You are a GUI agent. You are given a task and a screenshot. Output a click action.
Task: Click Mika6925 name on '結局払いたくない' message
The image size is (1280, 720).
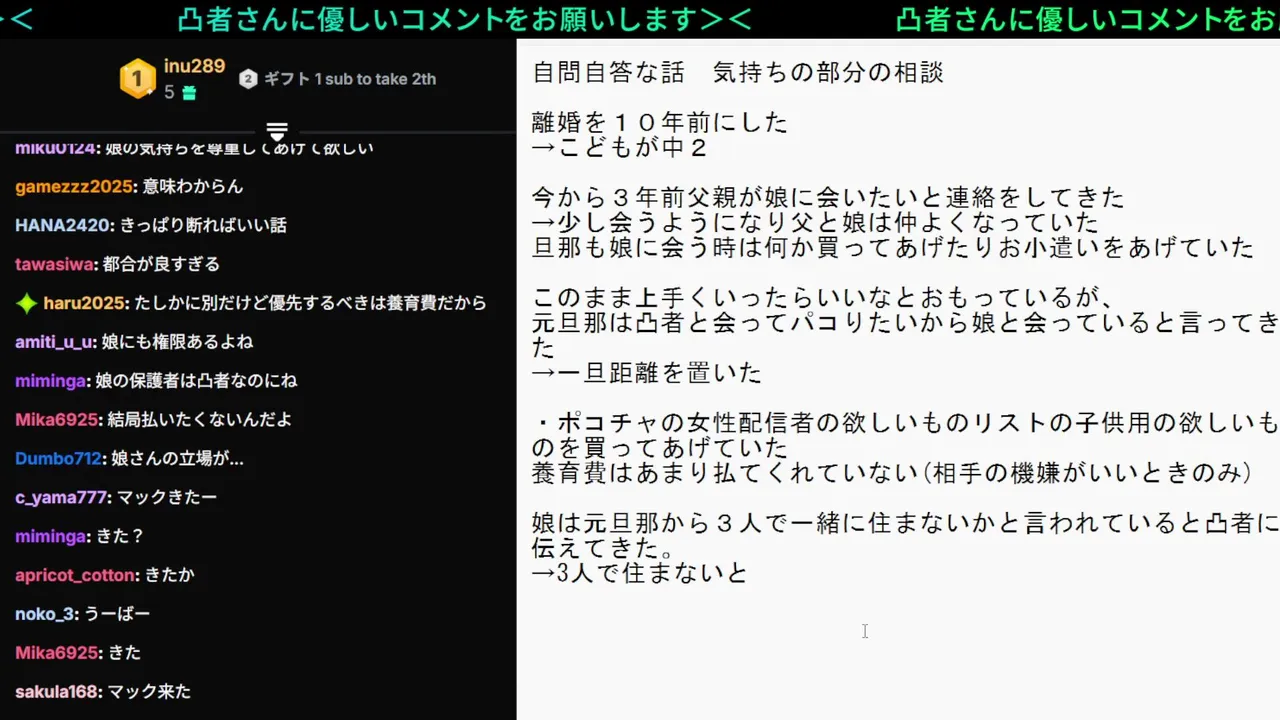(x=57, y=420)
